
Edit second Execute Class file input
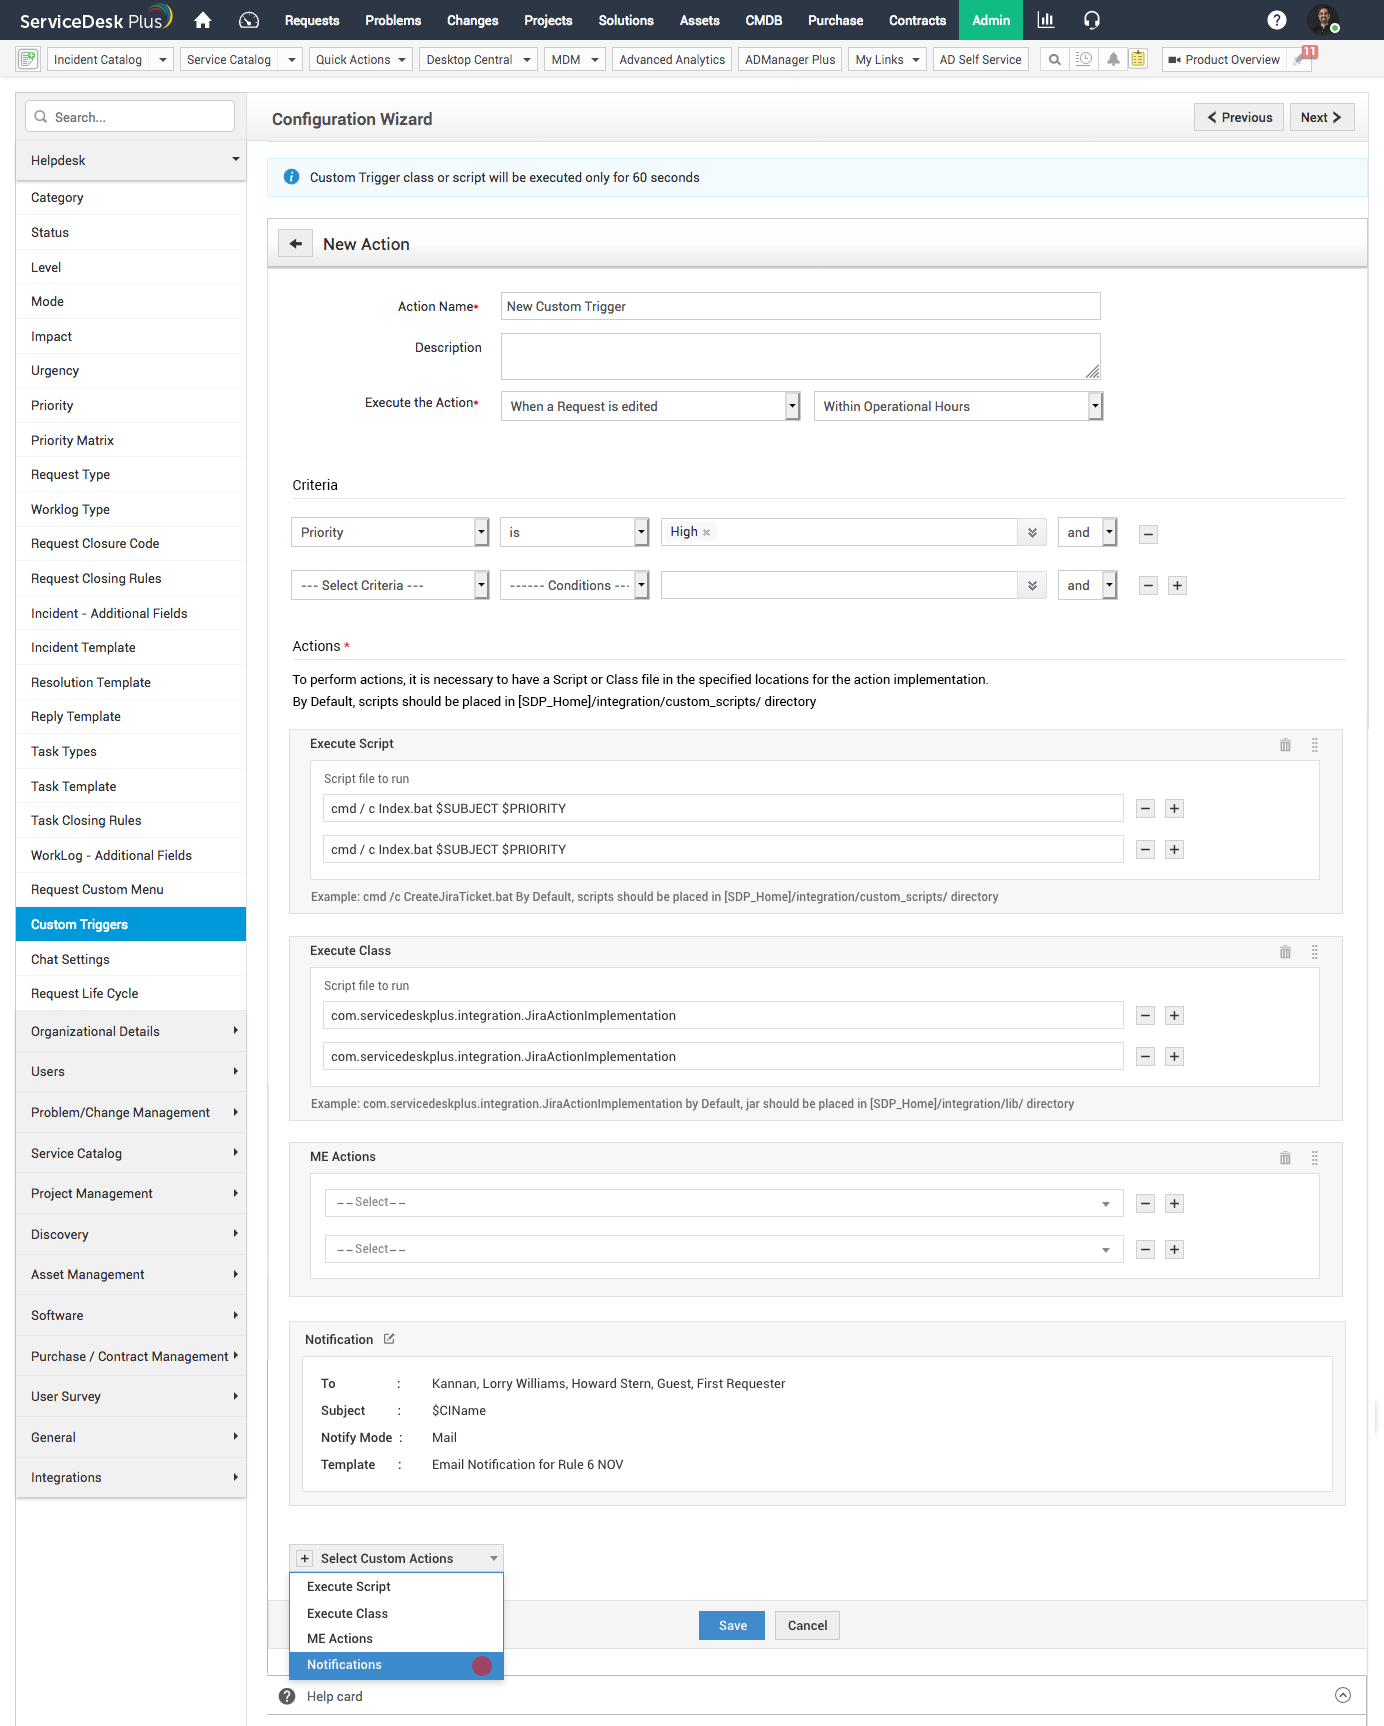723,1056
